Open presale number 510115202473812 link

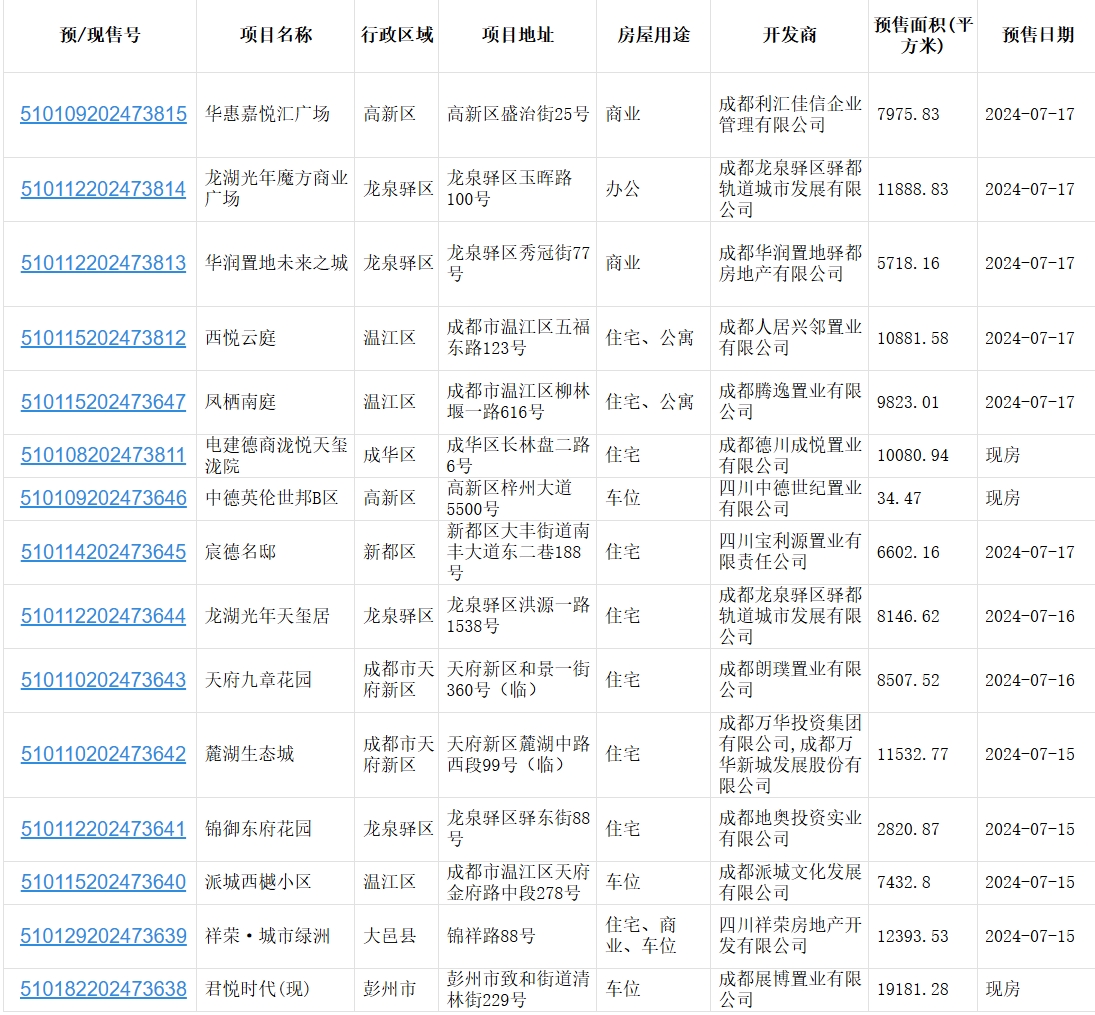(x=103, y=338)
